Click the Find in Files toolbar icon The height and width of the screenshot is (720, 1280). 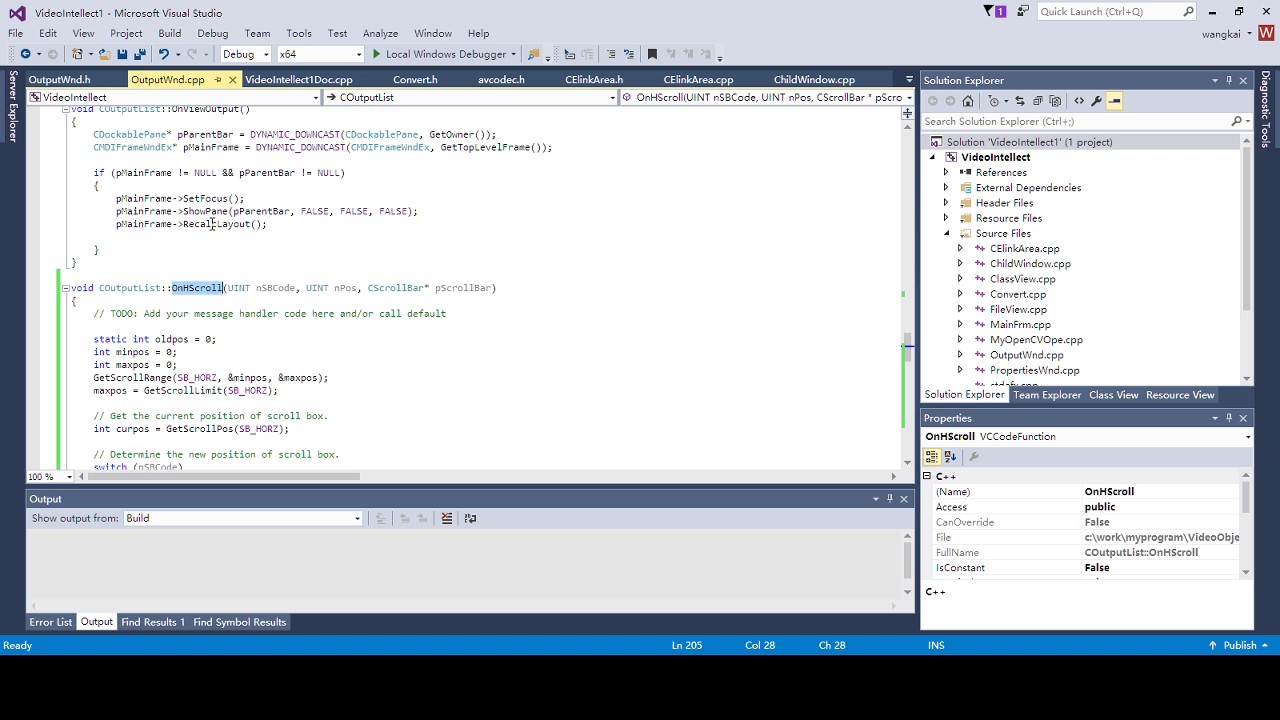(534, 54)
